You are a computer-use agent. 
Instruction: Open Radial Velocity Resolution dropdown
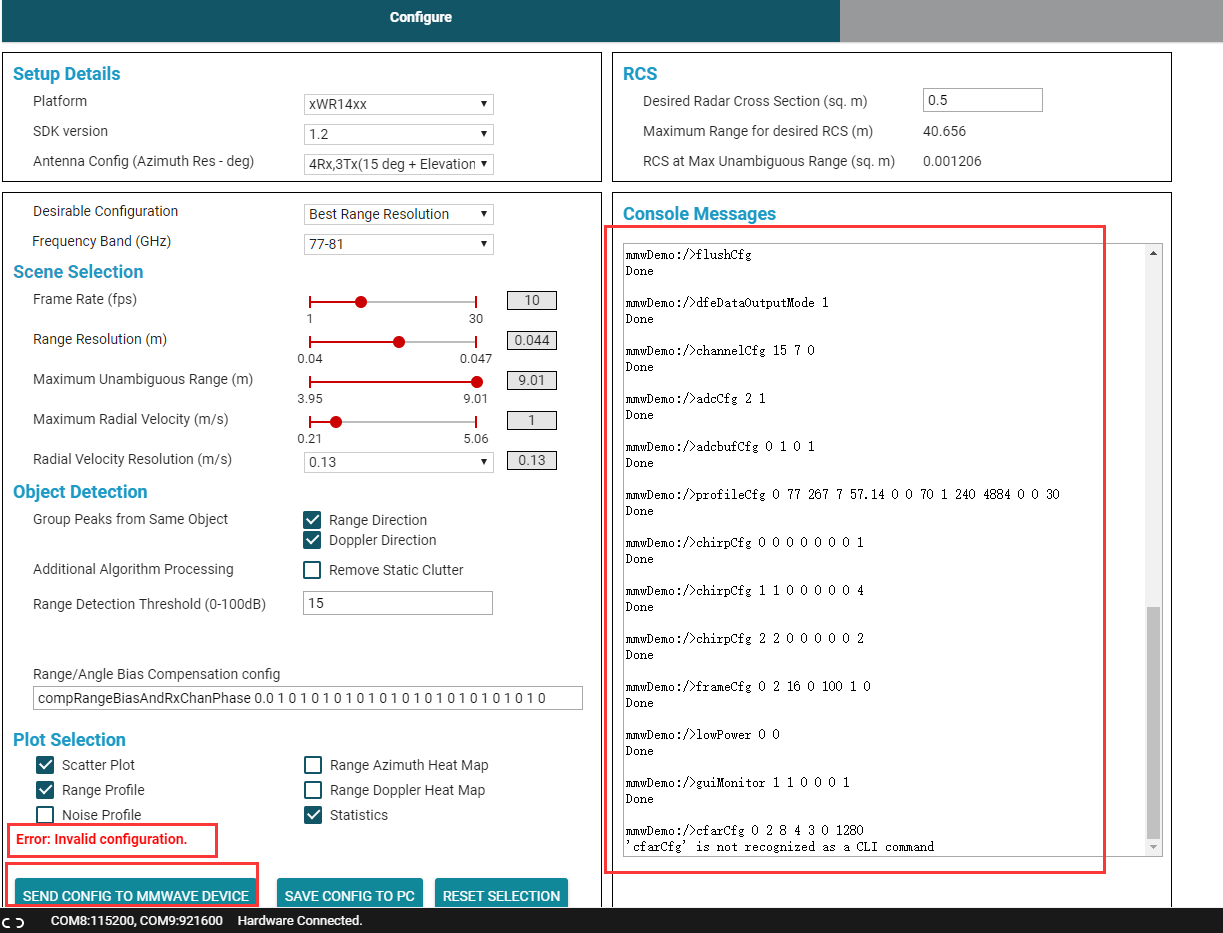click(x=398, y=462)
